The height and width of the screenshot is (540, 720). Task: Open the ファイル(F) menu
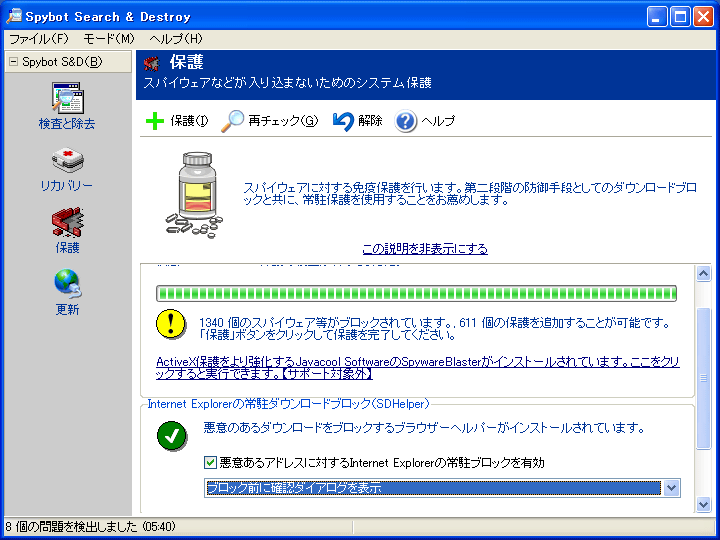pyautogui.click(x=39, y=39)
